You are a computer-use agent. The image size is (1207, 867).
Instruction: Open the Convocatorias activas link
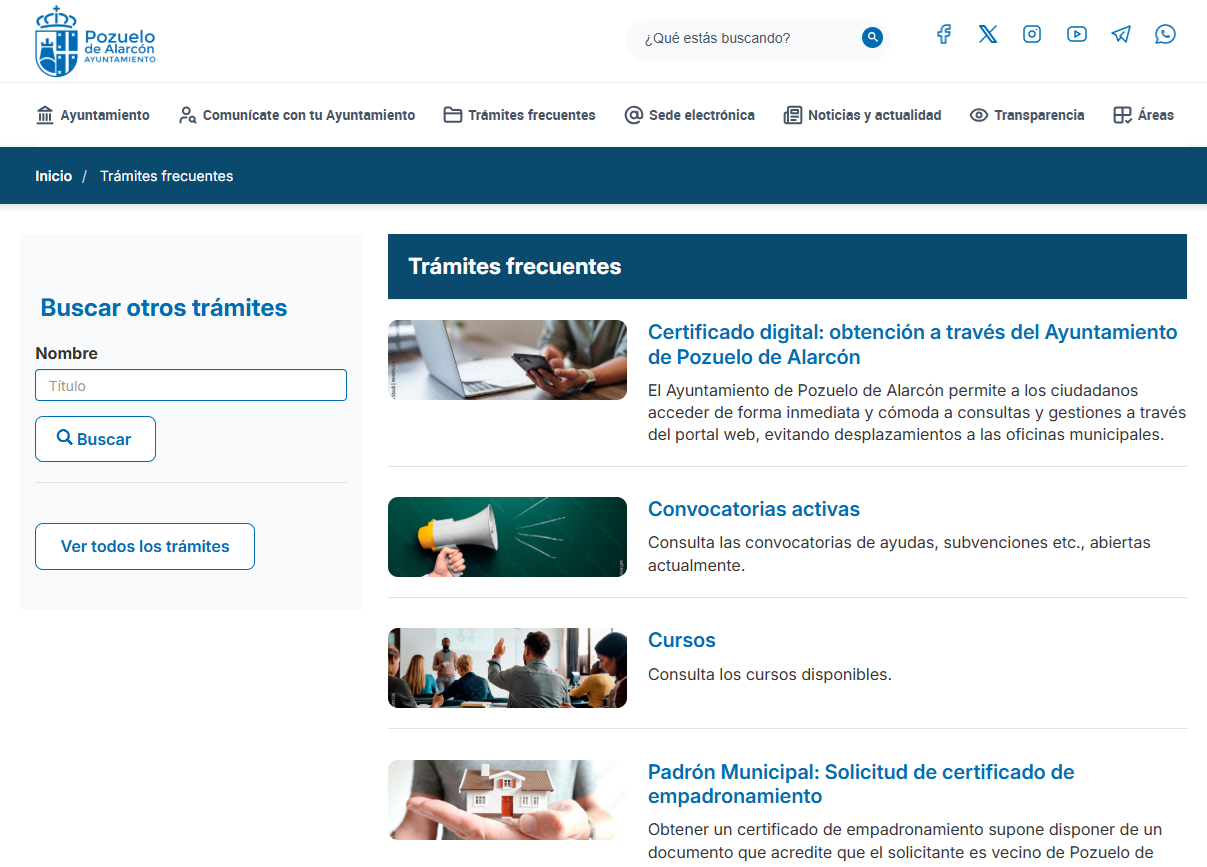[x=754, y=509]
